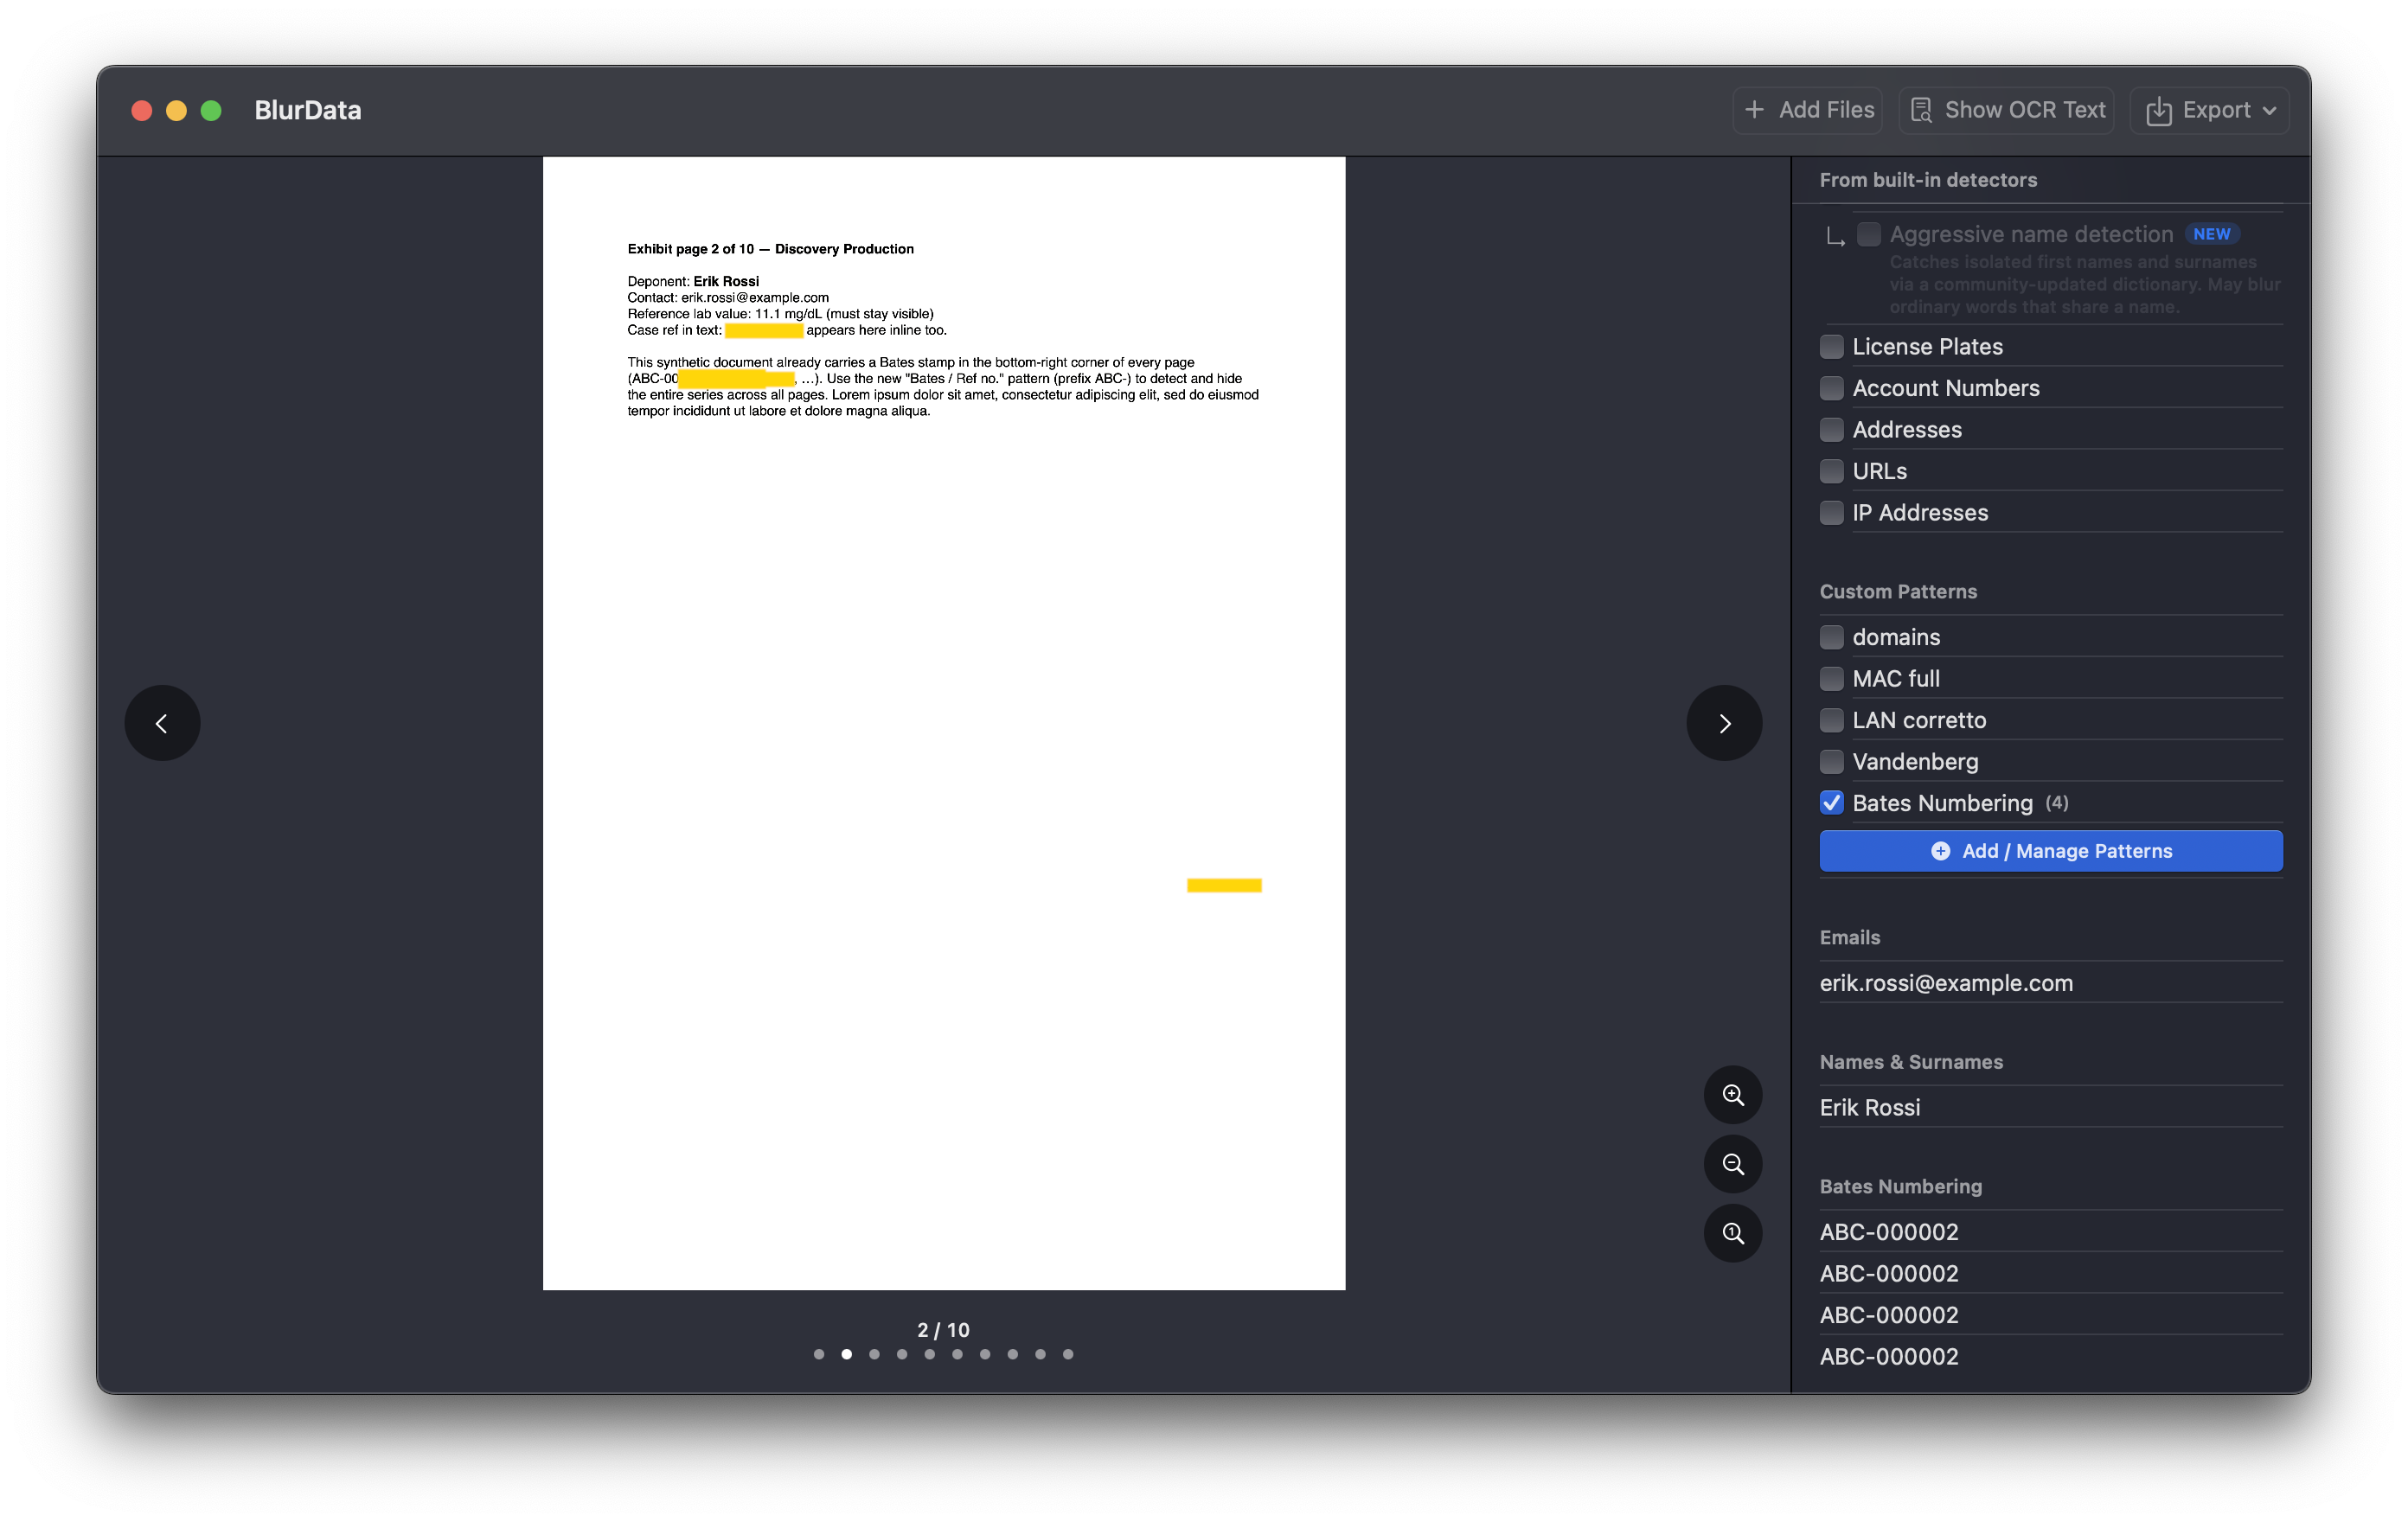Viewport: 2408px width, 1522px height.
Task: Toggle the Addresses detector
Action: pyautogui.click(x=1831, y=429)
